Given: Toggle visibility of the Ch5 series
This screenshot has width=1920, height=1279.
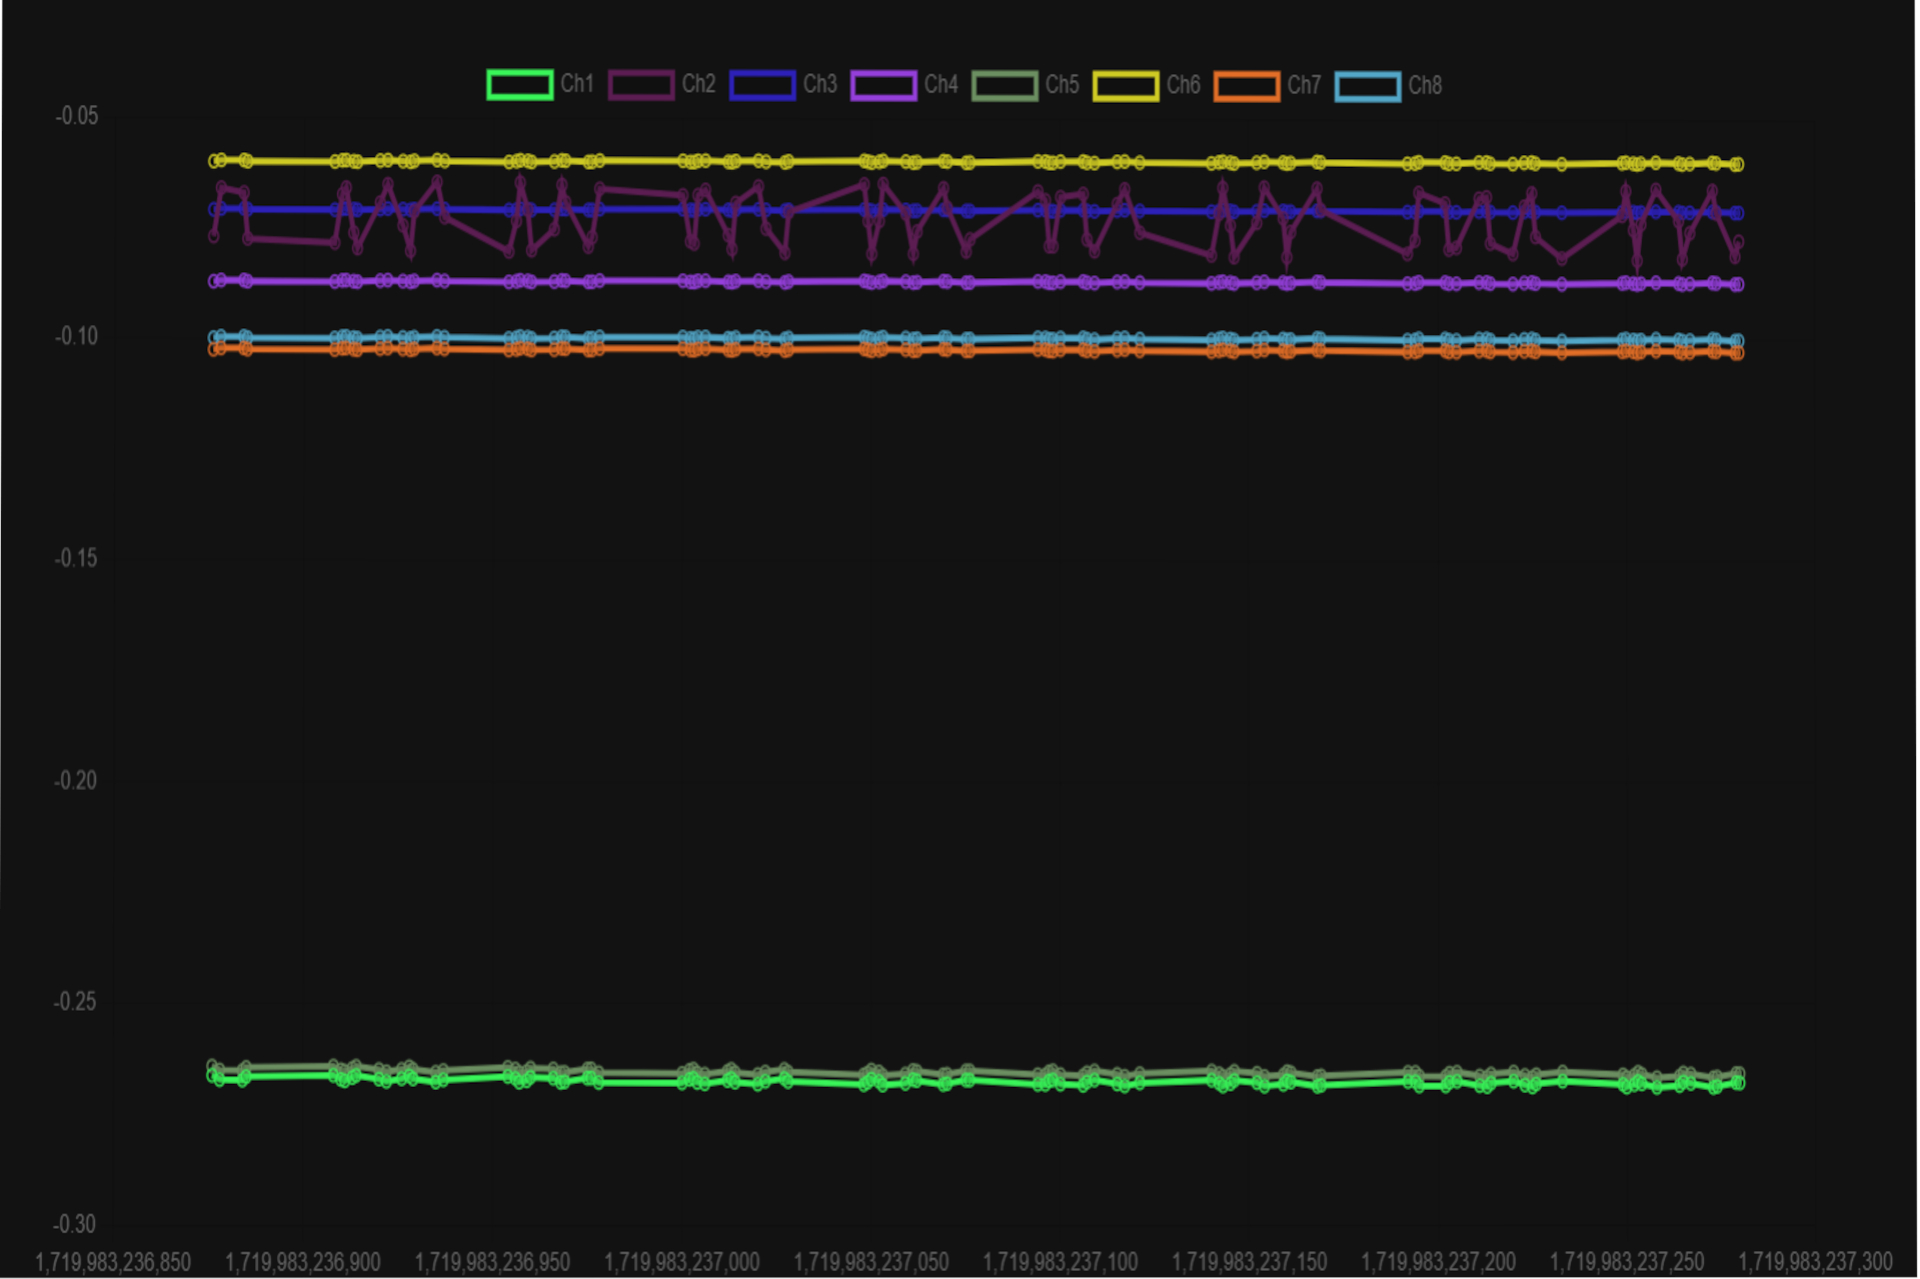Looking at the screenshot, I should coord(1005,85).
